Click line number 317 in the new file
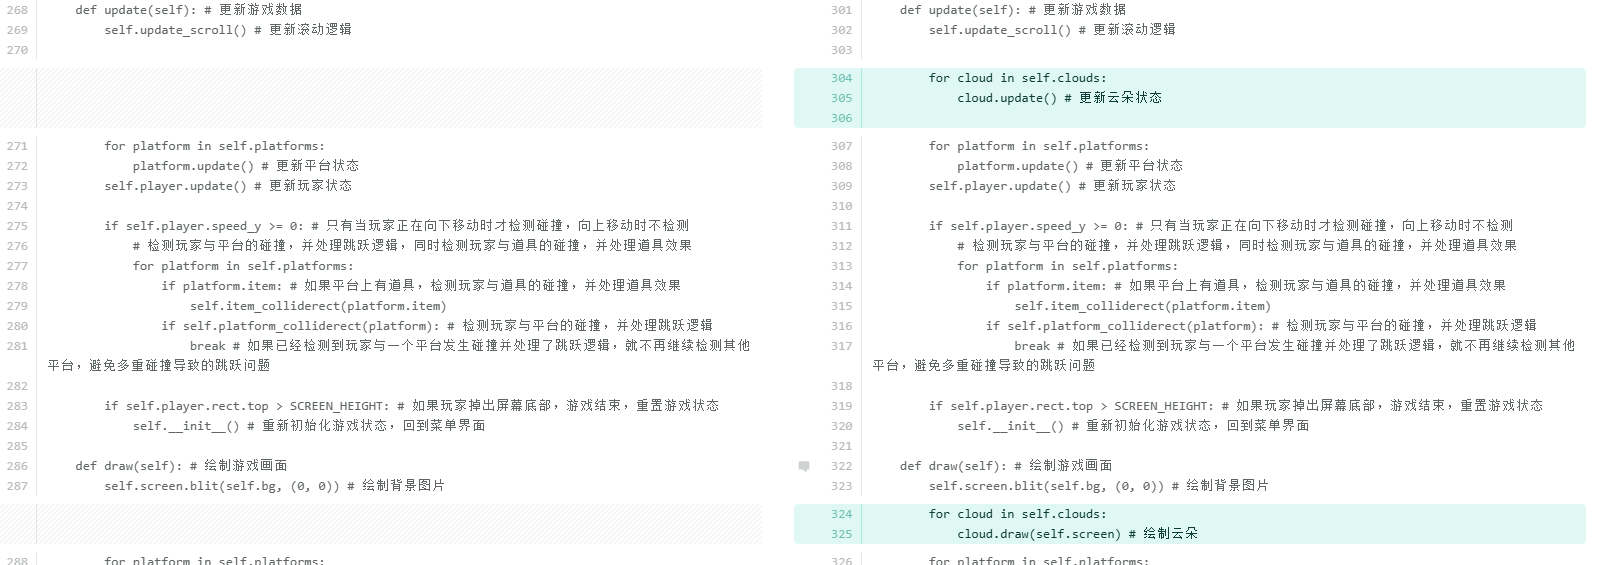Screen dimensions: 1600x565 (841, 346)
